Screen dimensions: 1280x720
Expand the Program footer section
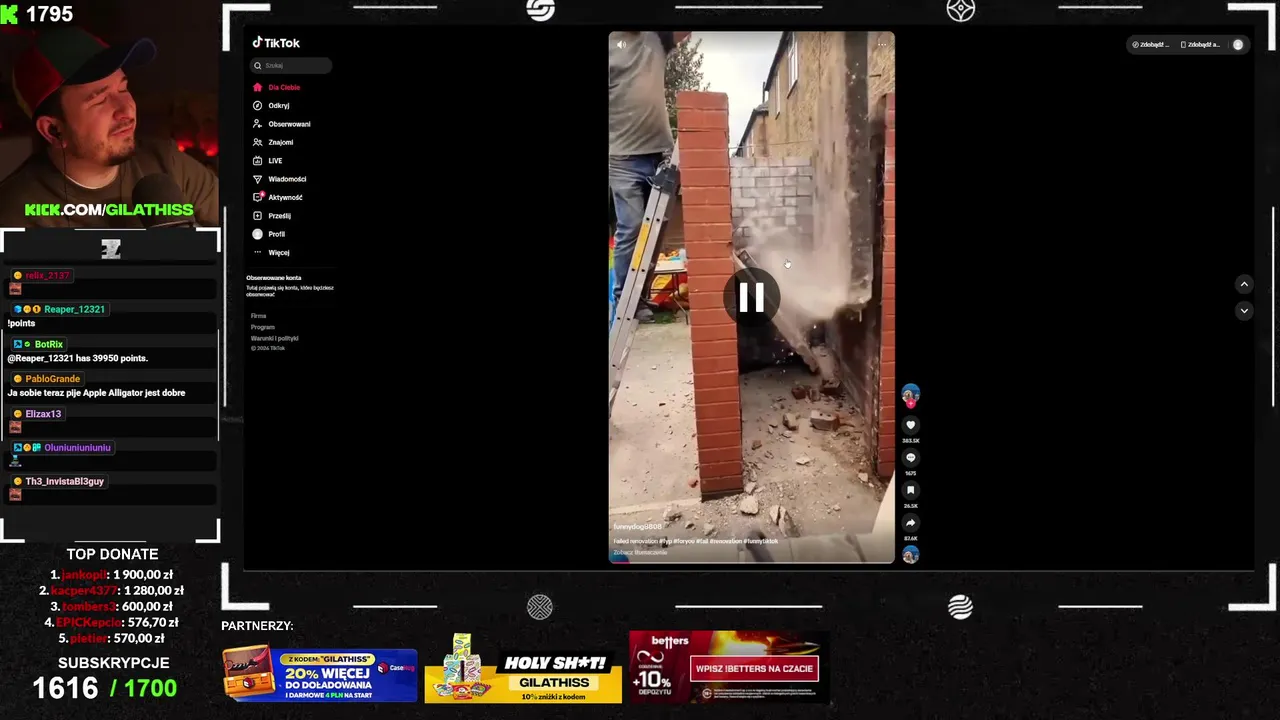tap(262, 327)
